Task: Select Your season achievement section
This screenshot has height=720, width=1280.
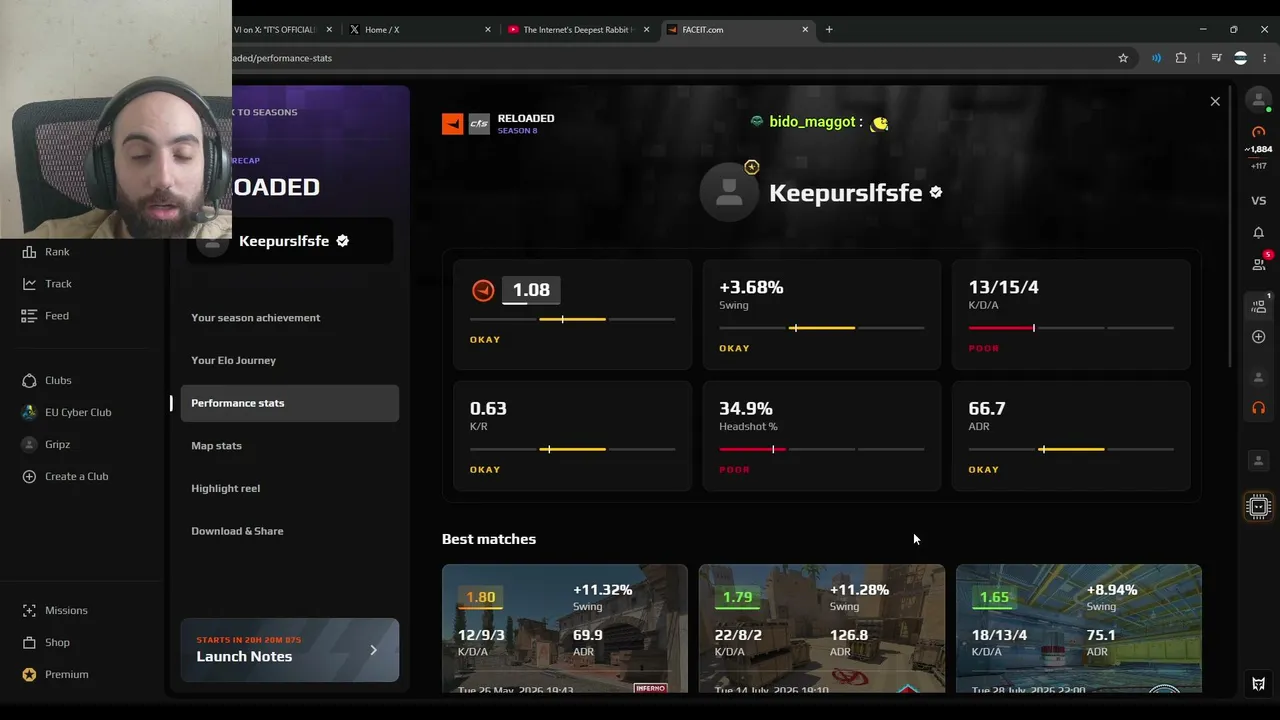Action: pos(290,318)
